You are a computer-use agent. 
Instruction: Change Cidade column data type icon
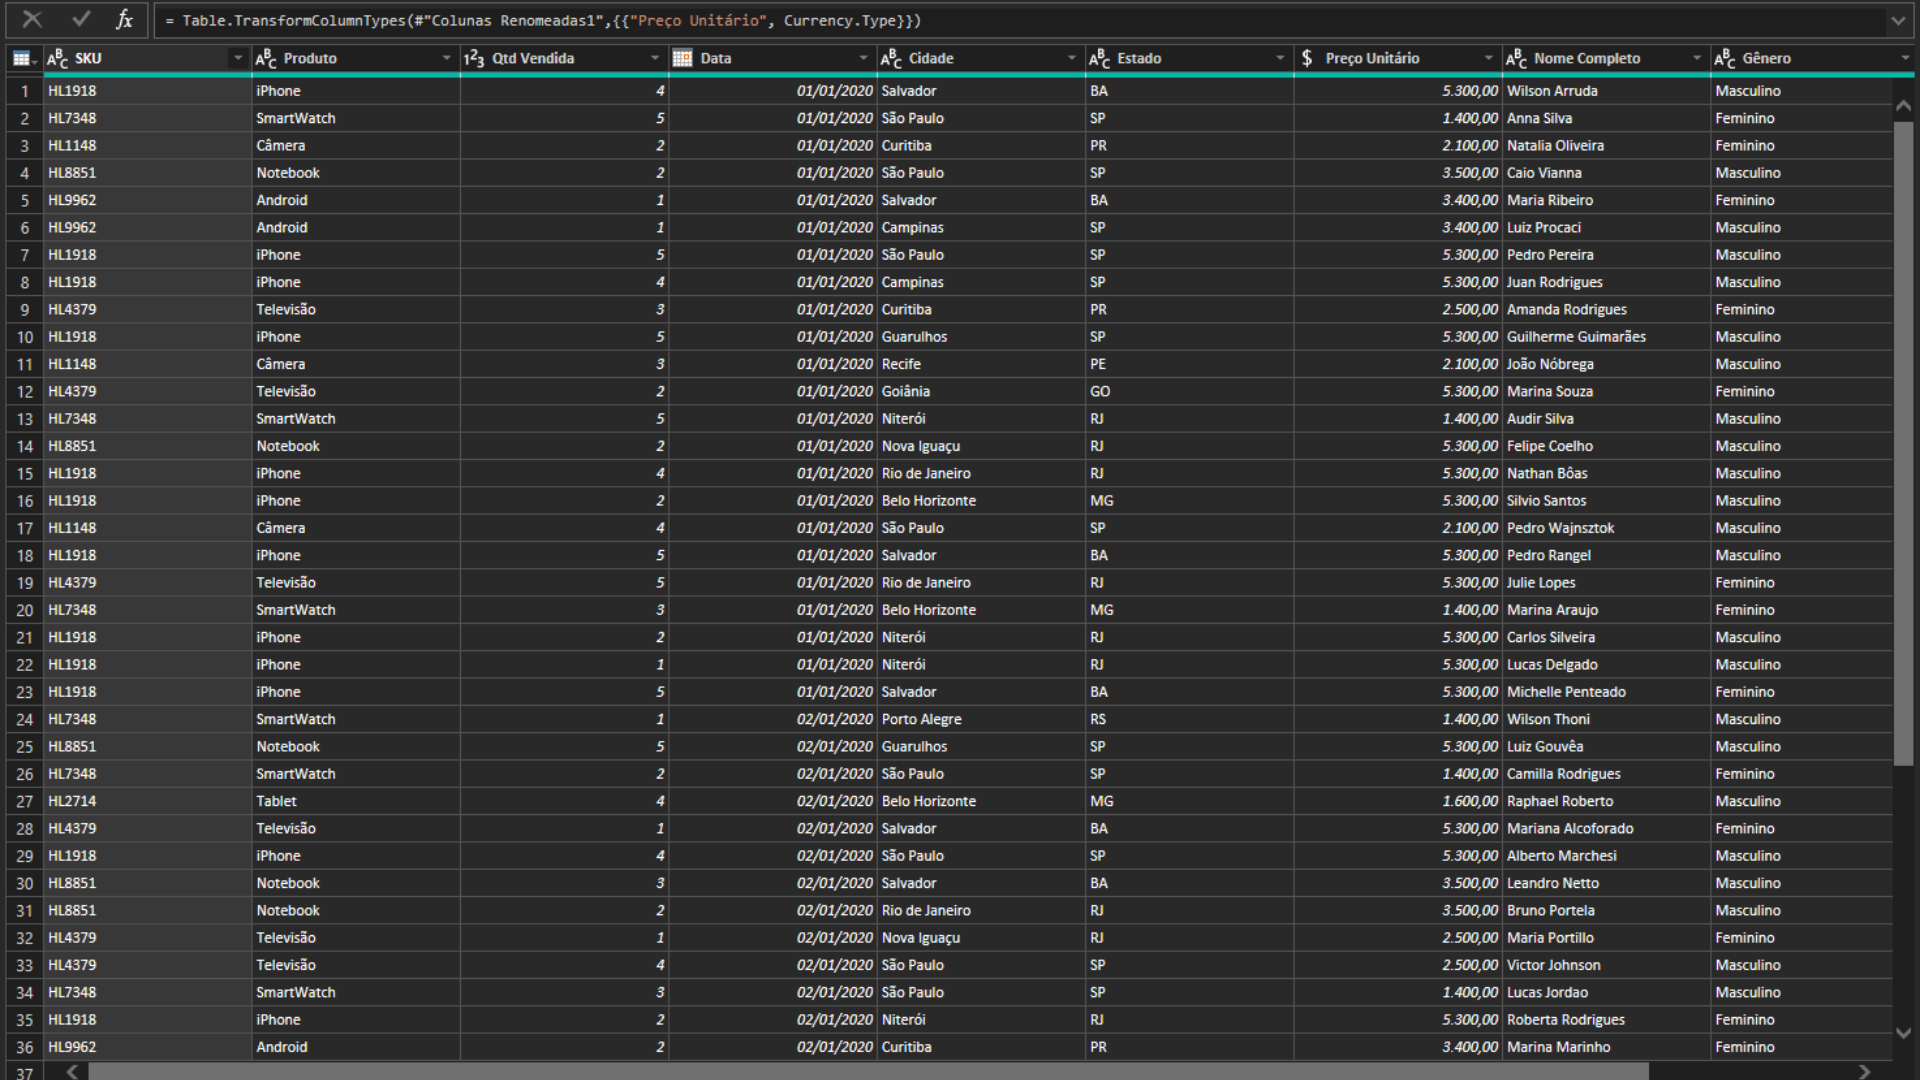(891, 59)
